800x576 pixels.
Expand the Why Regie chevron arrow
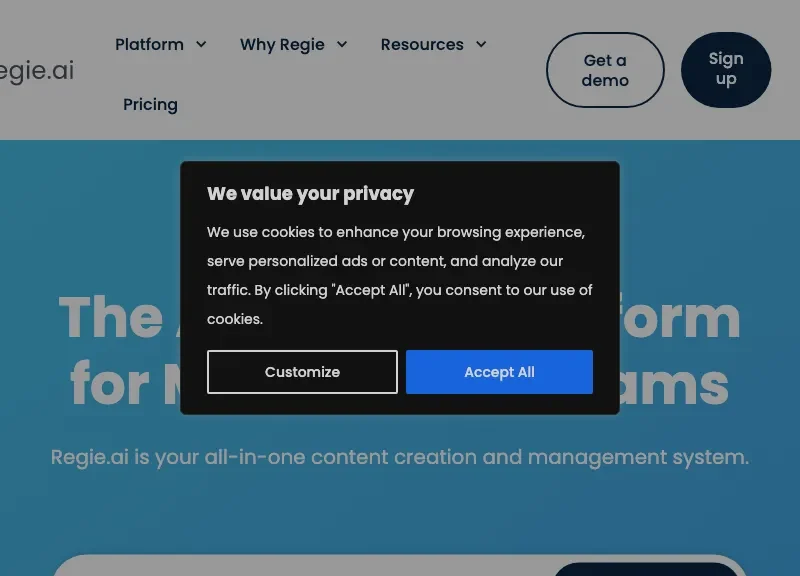342,44
